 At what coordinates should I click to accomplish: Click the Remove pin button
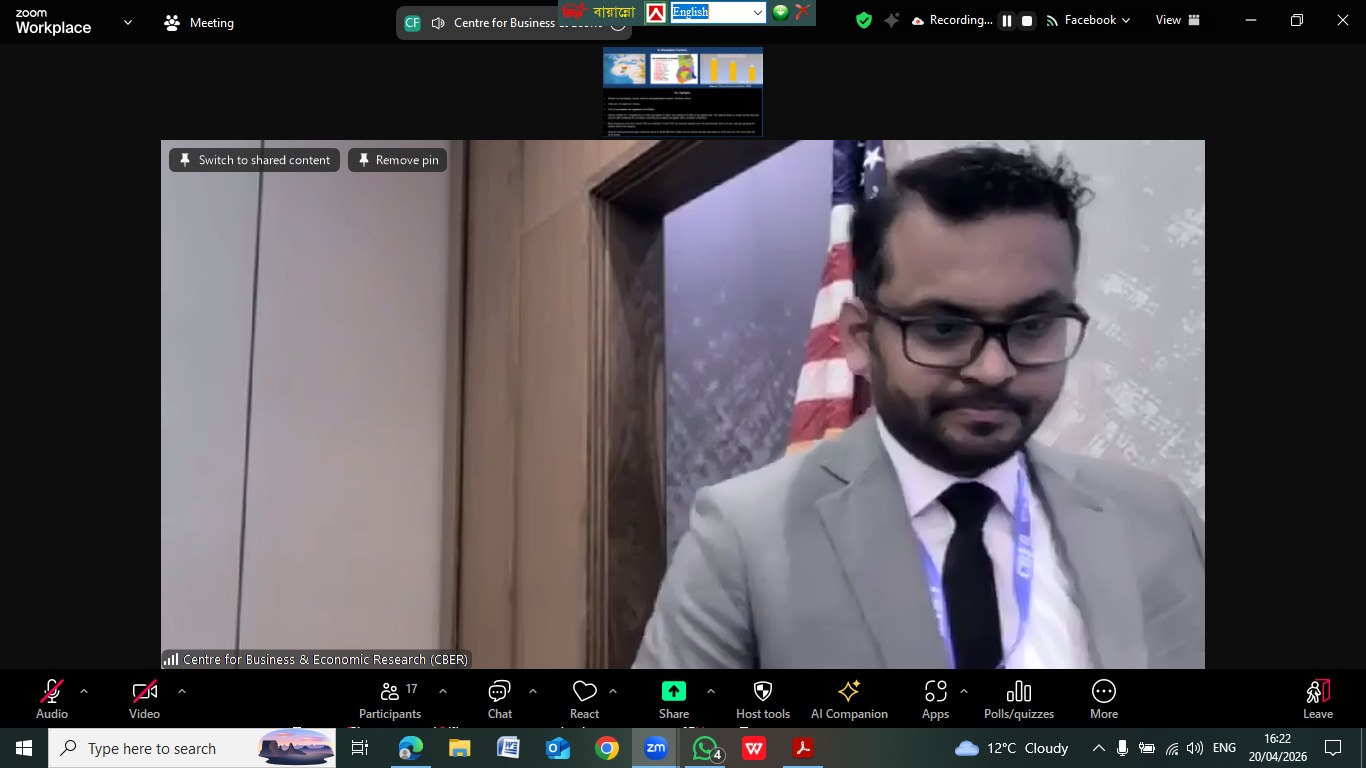398,160
